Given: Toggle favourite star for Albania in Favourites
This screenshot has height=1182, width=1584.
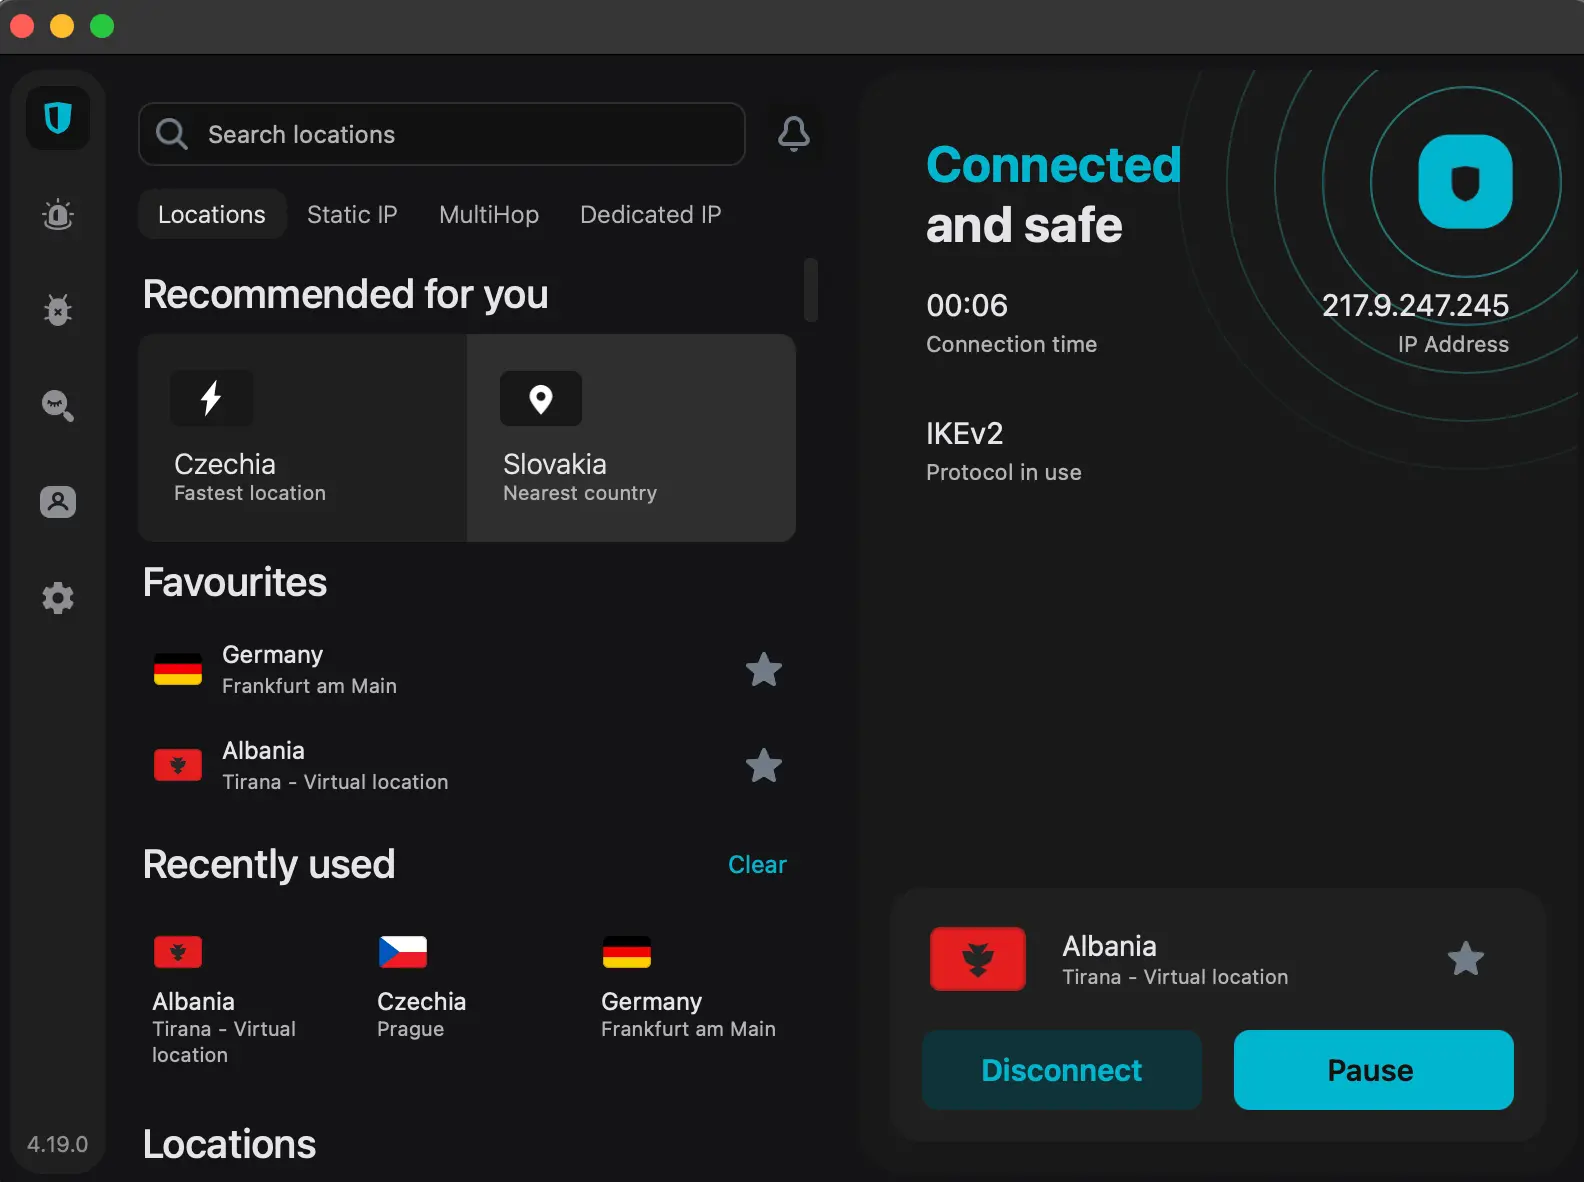Looking at the screenshot, I should tap(764, 766).
